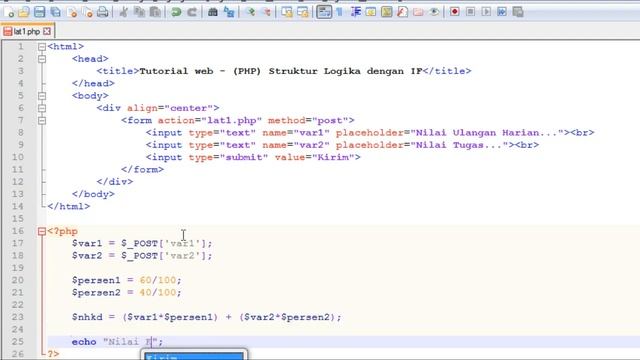Select the lat1.php document tab

point(27,31)
